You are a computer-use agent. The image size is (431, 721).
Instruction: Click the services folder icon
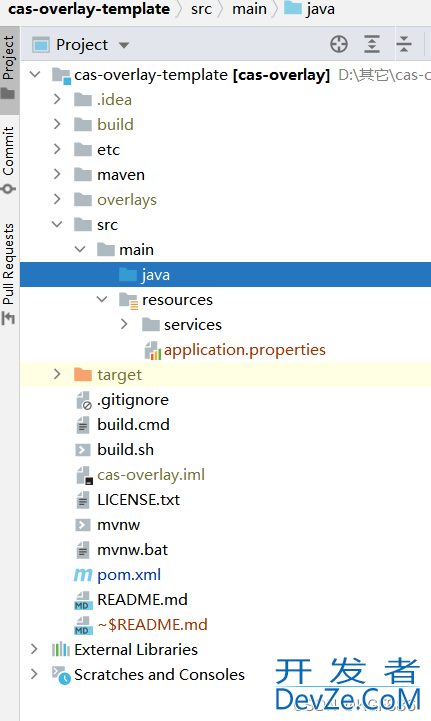(x=151, y=324)
